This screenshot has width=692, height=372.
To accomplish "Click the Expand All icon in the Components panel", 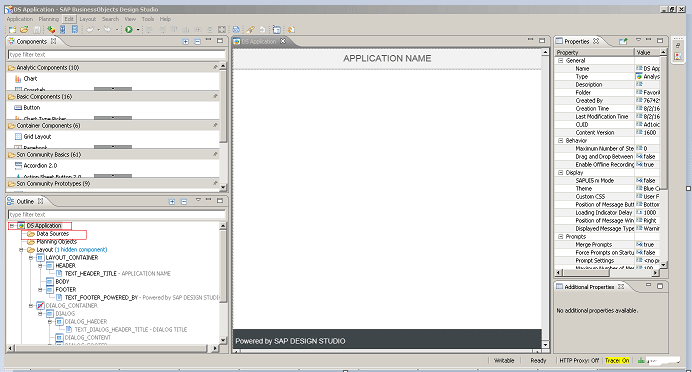I will click(185, 41).
